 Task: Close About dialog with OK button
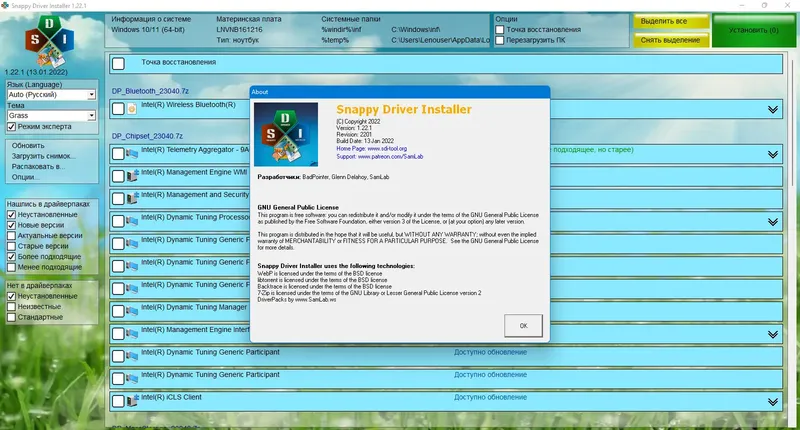[x=523, y=325]
